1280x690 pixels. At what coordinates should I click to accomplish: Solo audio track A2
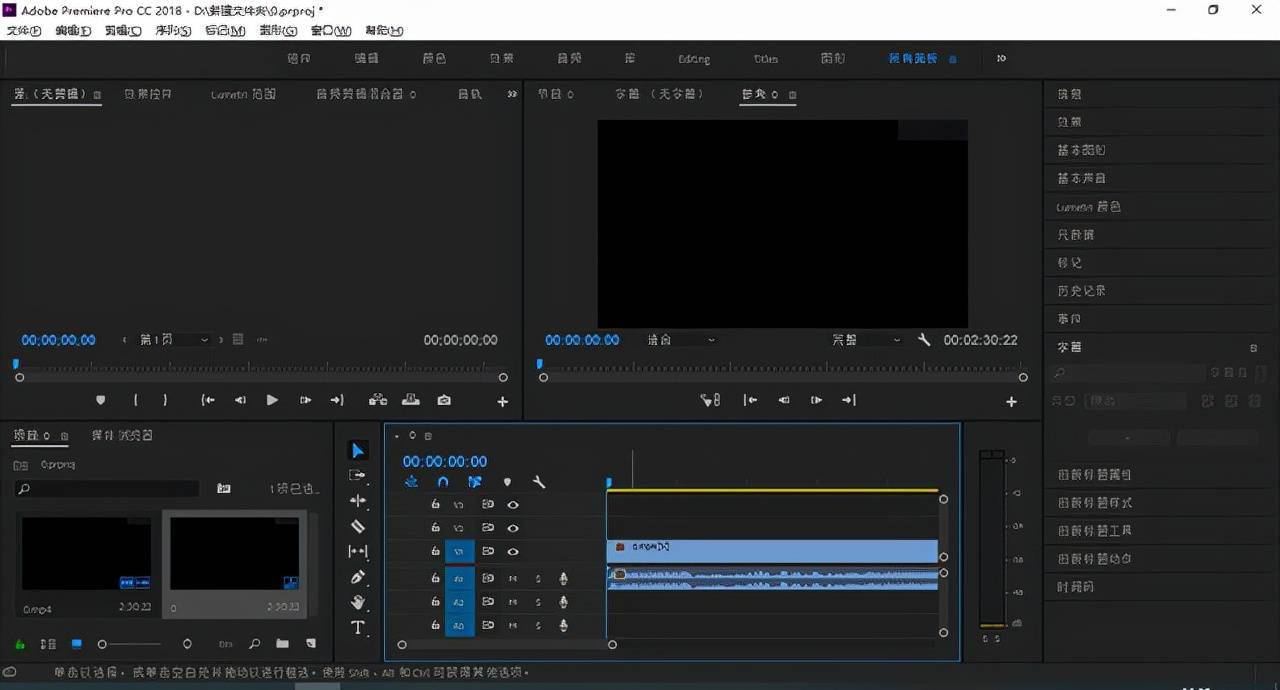(538, 602)
